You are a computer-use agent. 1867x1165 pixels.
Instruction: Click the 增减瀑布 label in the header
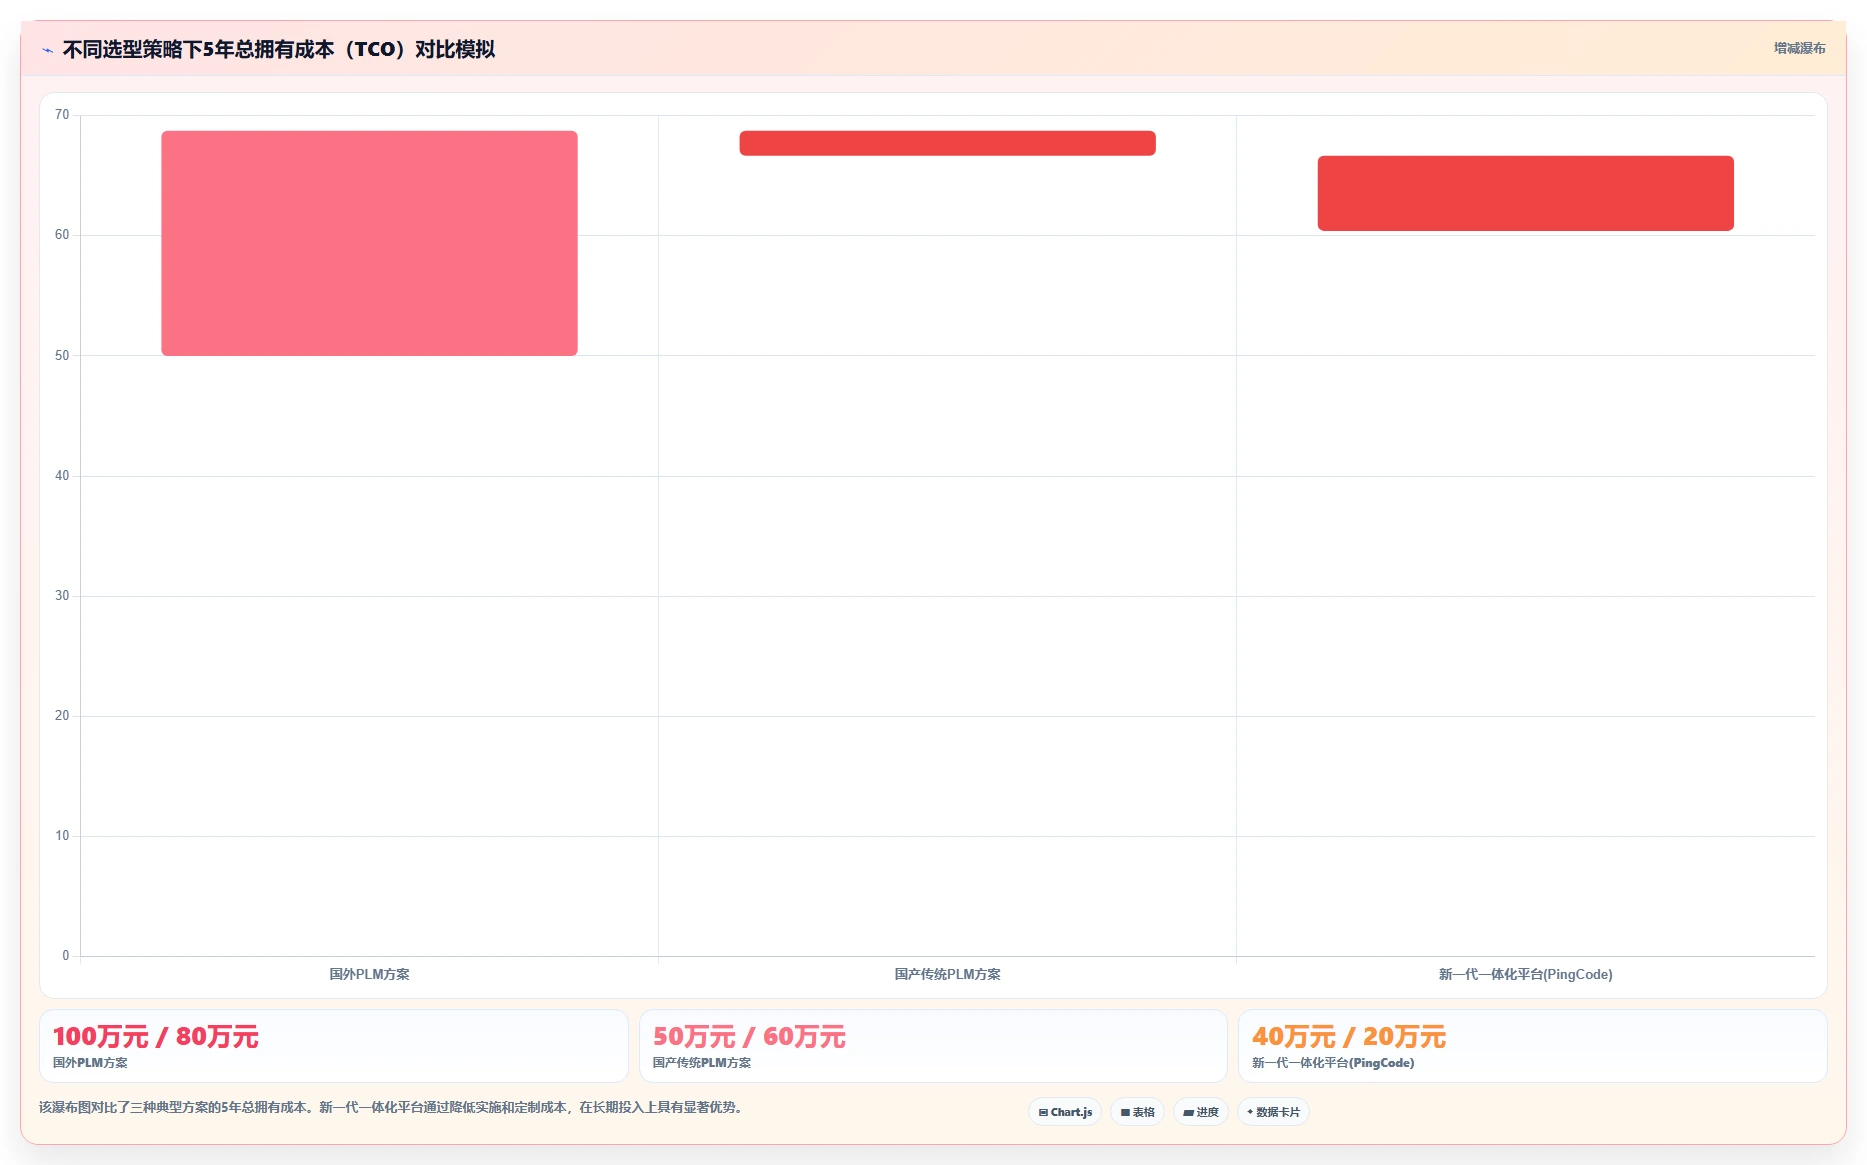[x=1799, y=48]
